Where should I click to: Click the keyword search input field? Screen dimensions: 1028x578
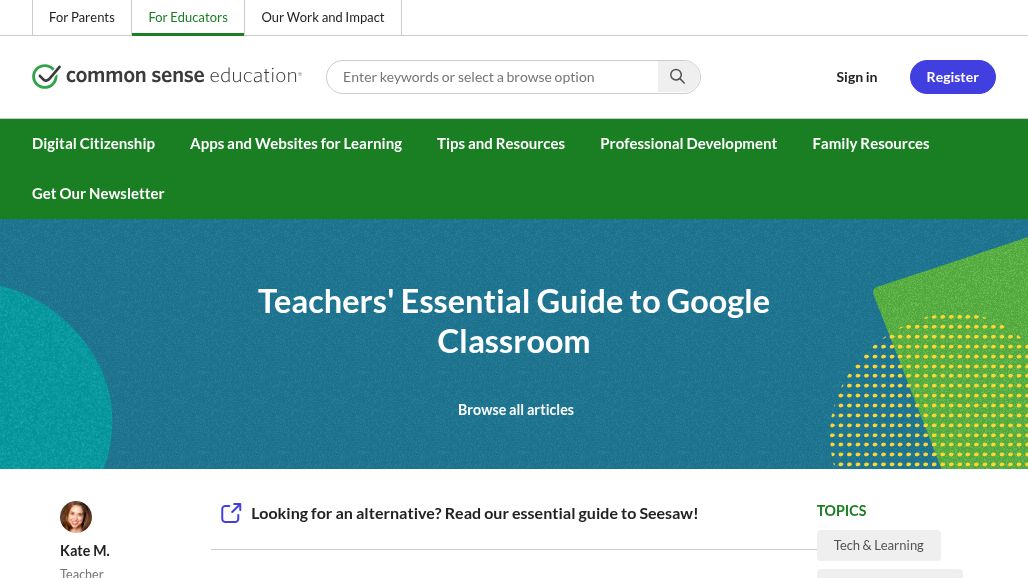click(x=492, y=77)
